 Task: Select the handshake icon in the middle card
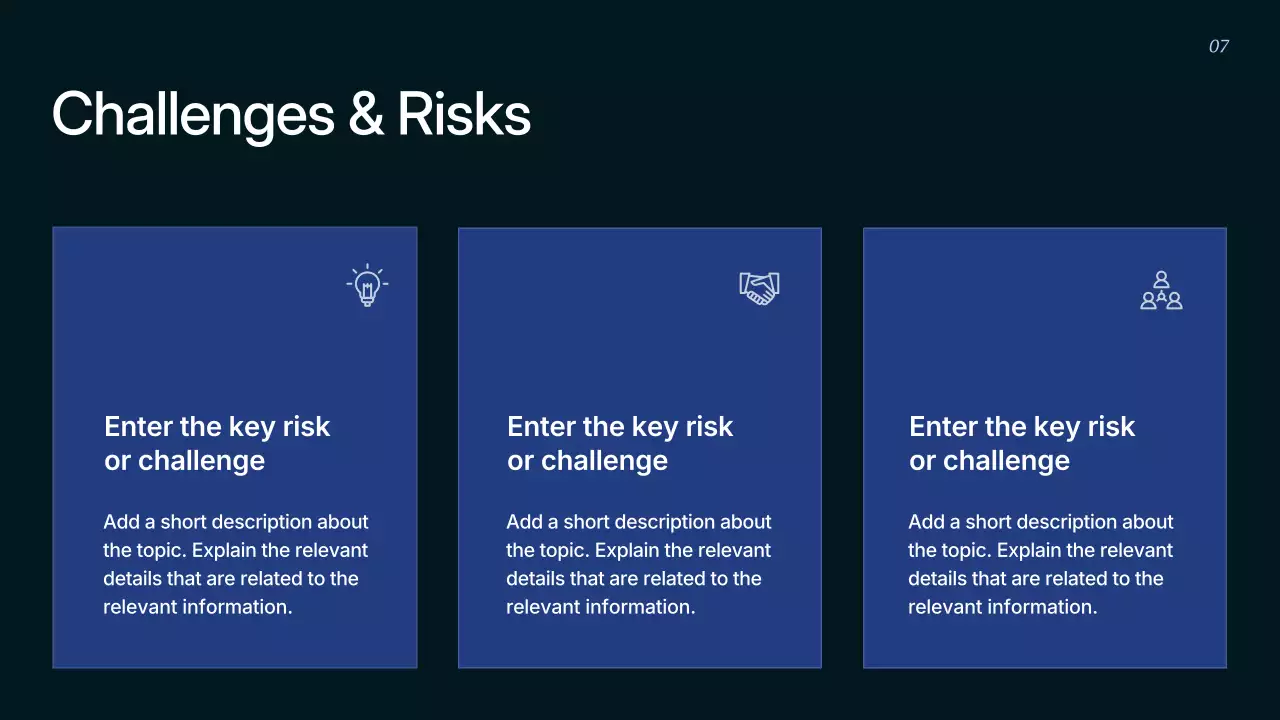(759, 288)
